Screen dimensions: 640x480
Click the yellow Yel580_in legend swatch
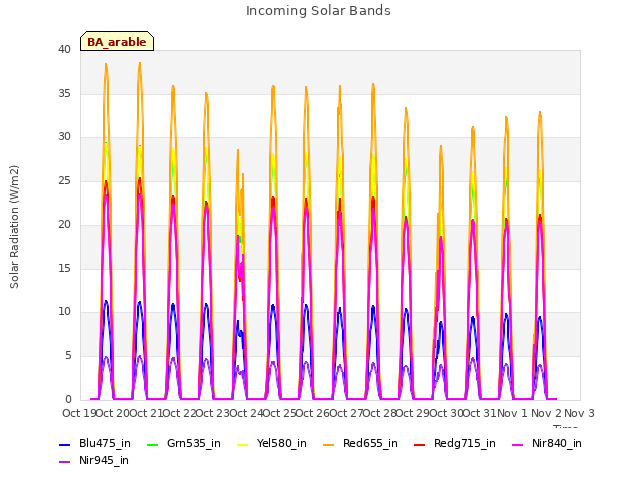pyautogui.click(x=242, y=444)
